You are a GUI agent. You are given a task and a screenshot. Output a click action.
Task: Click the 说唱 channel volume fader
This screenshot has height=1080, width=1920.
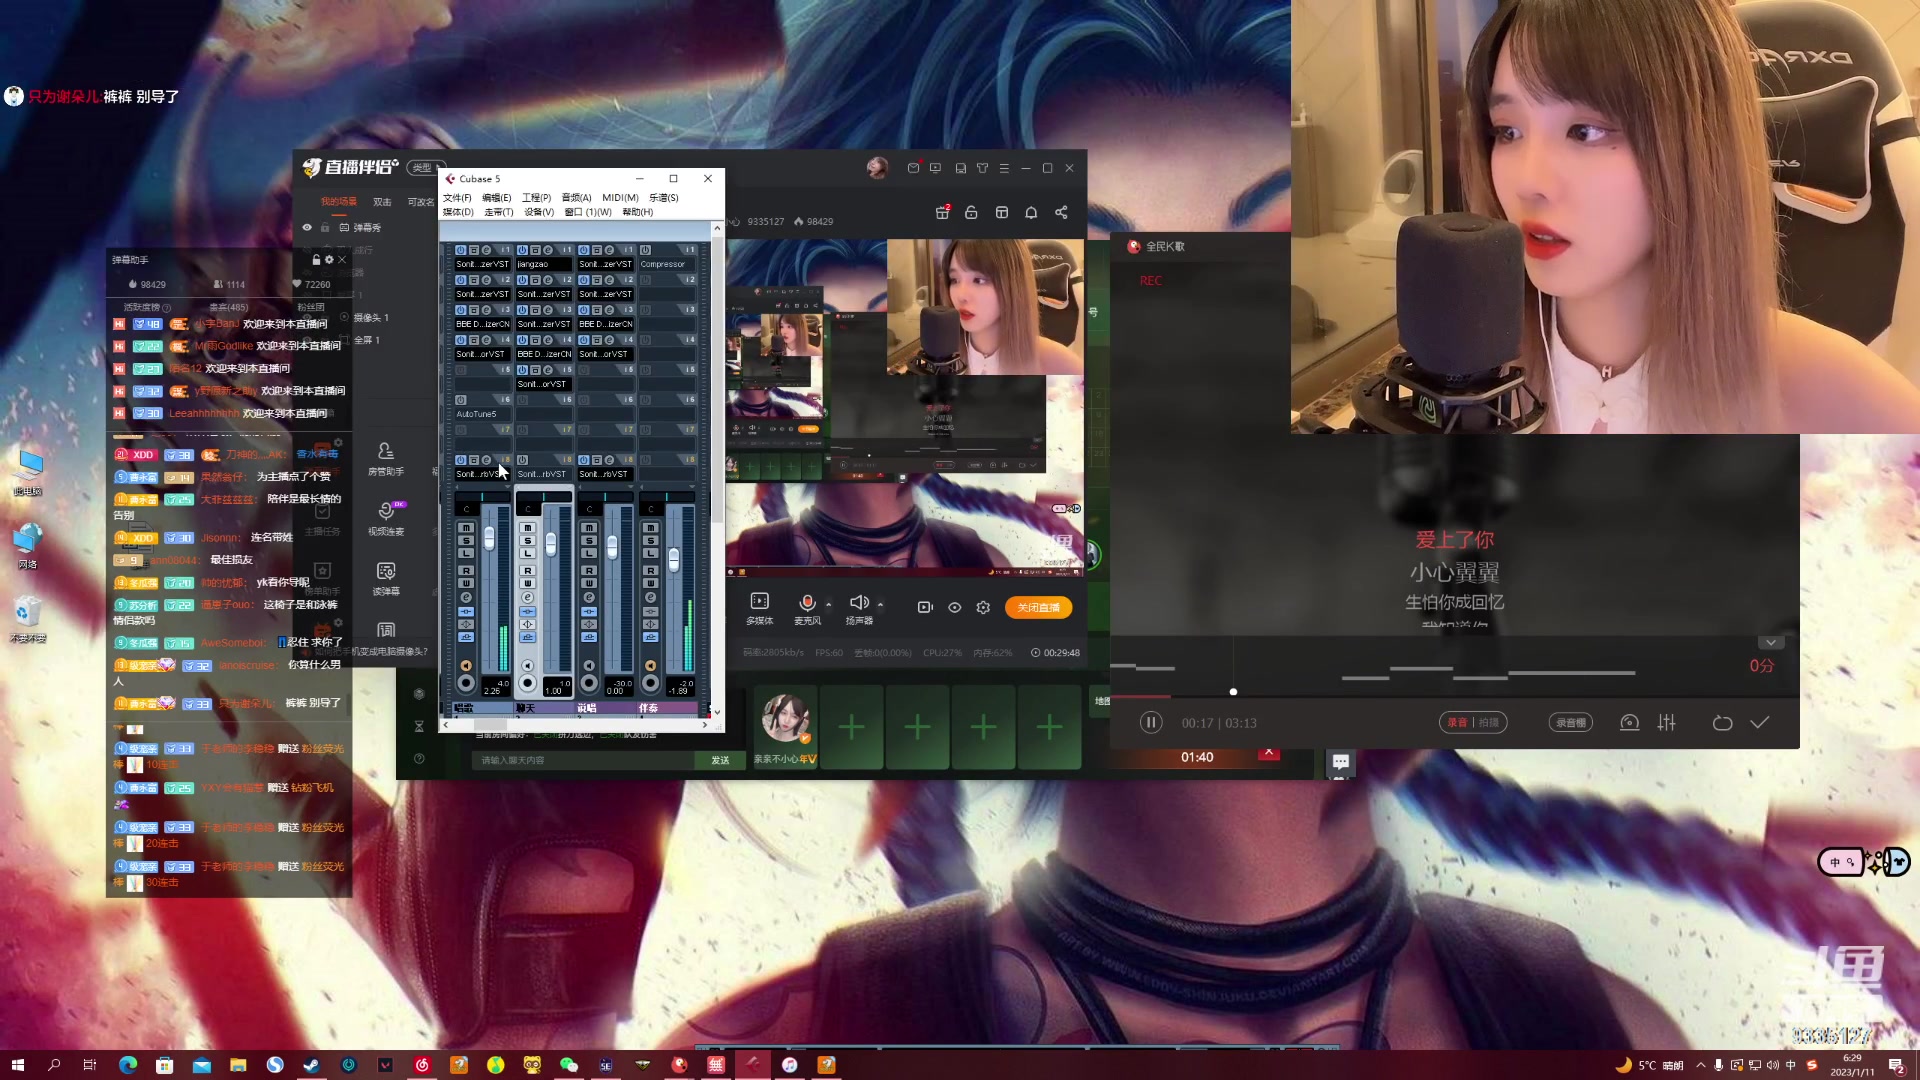(x=612, y=547)
